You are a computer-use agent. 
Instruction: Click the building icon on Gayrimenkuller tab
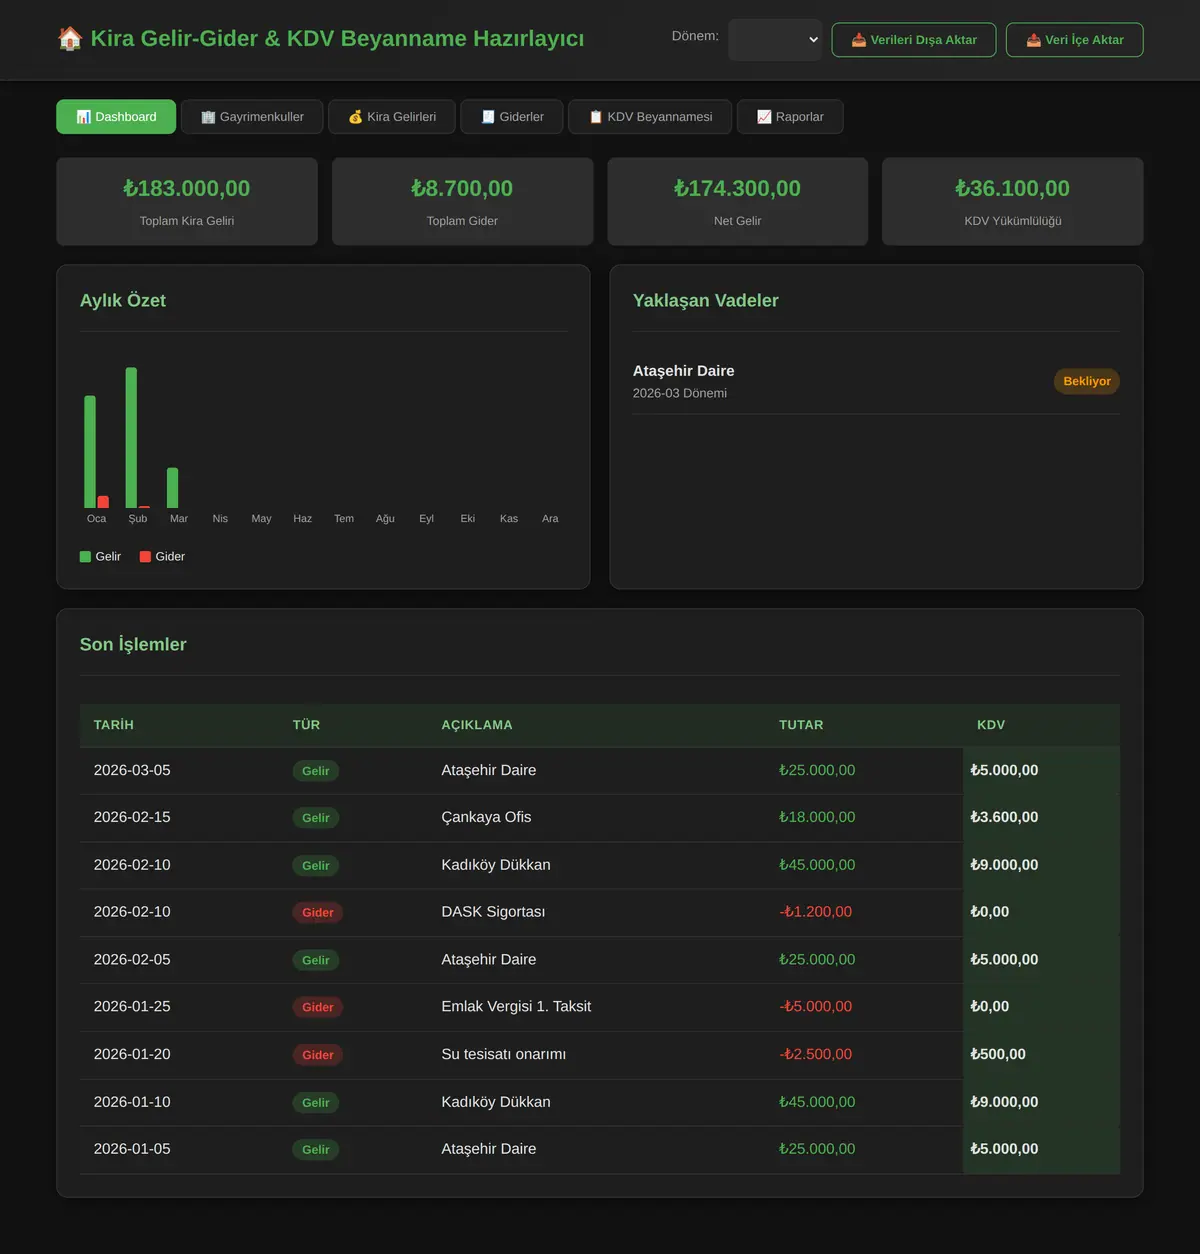click(208, 117)
